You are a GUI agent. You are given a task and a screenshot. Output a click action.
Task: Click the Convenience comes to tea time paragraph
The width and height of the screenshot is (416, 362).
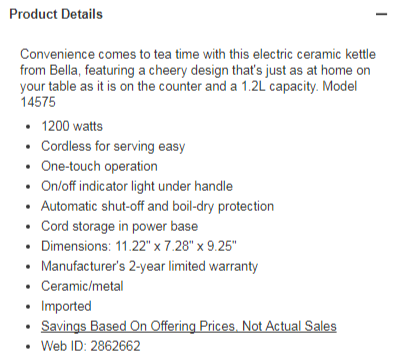(198, 78)
